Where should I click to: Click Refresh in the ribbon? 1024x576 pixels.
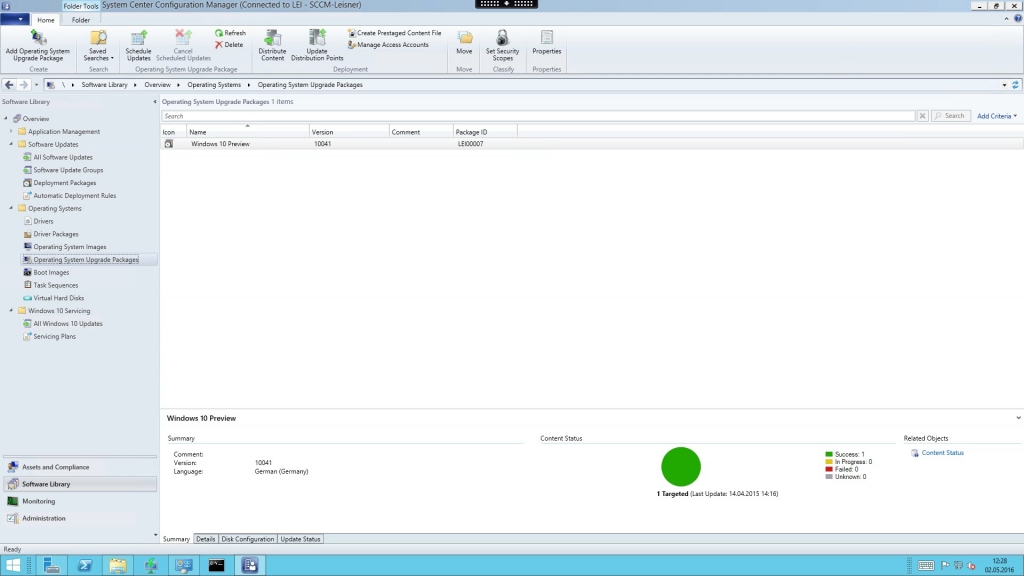coord(231,33)
